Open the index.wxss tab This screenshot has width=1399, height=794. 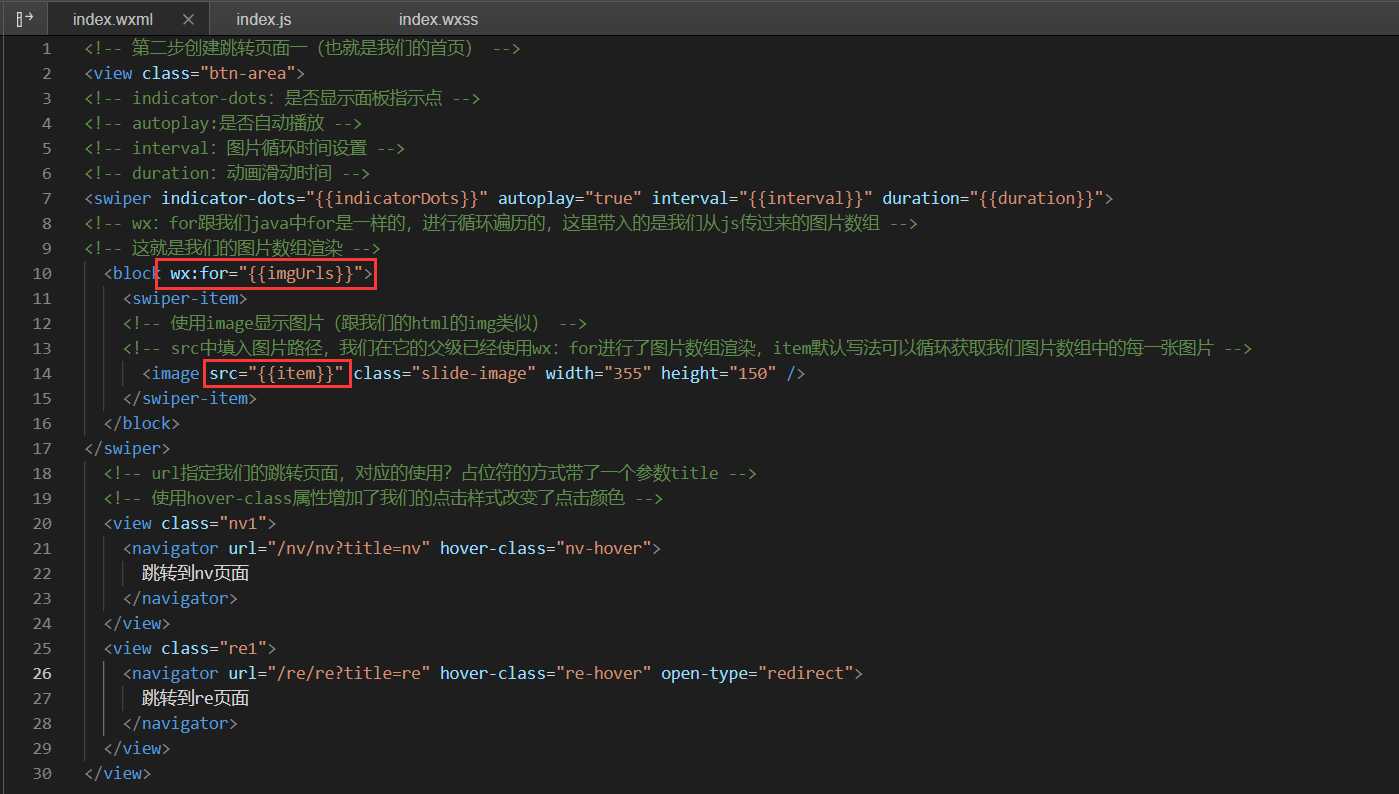440,19
